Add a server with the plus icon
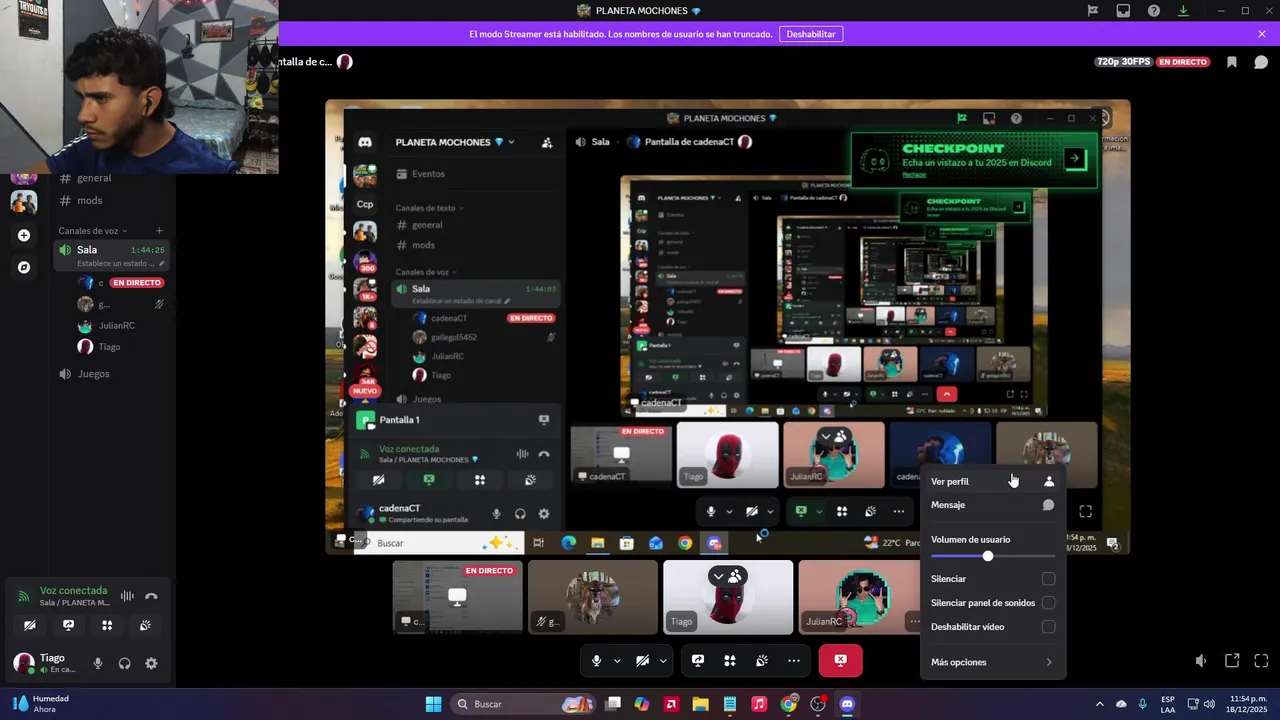This screenshot has height=720, width=1280. coord(24,236)
